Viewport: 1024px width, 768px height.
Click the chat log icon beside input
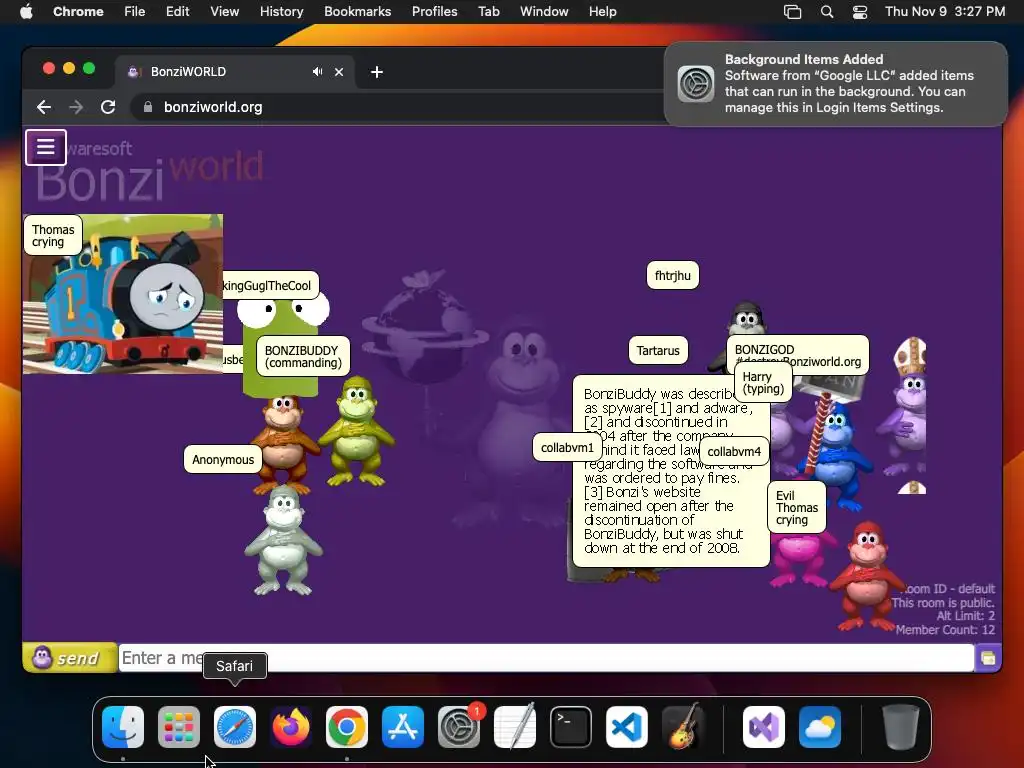point(988,658)
